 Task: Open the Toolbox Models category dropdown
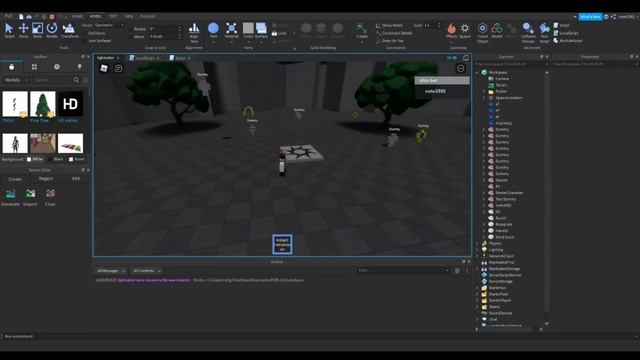[x=16, y=80]
